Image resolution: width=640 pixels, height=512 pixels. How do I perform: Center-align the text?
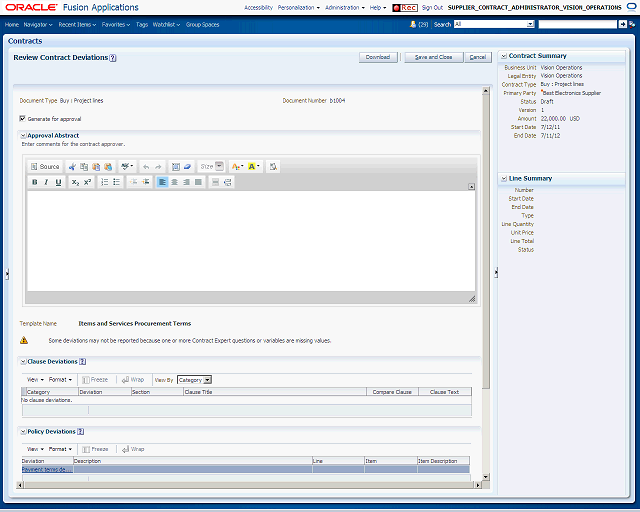coord(174,182)
